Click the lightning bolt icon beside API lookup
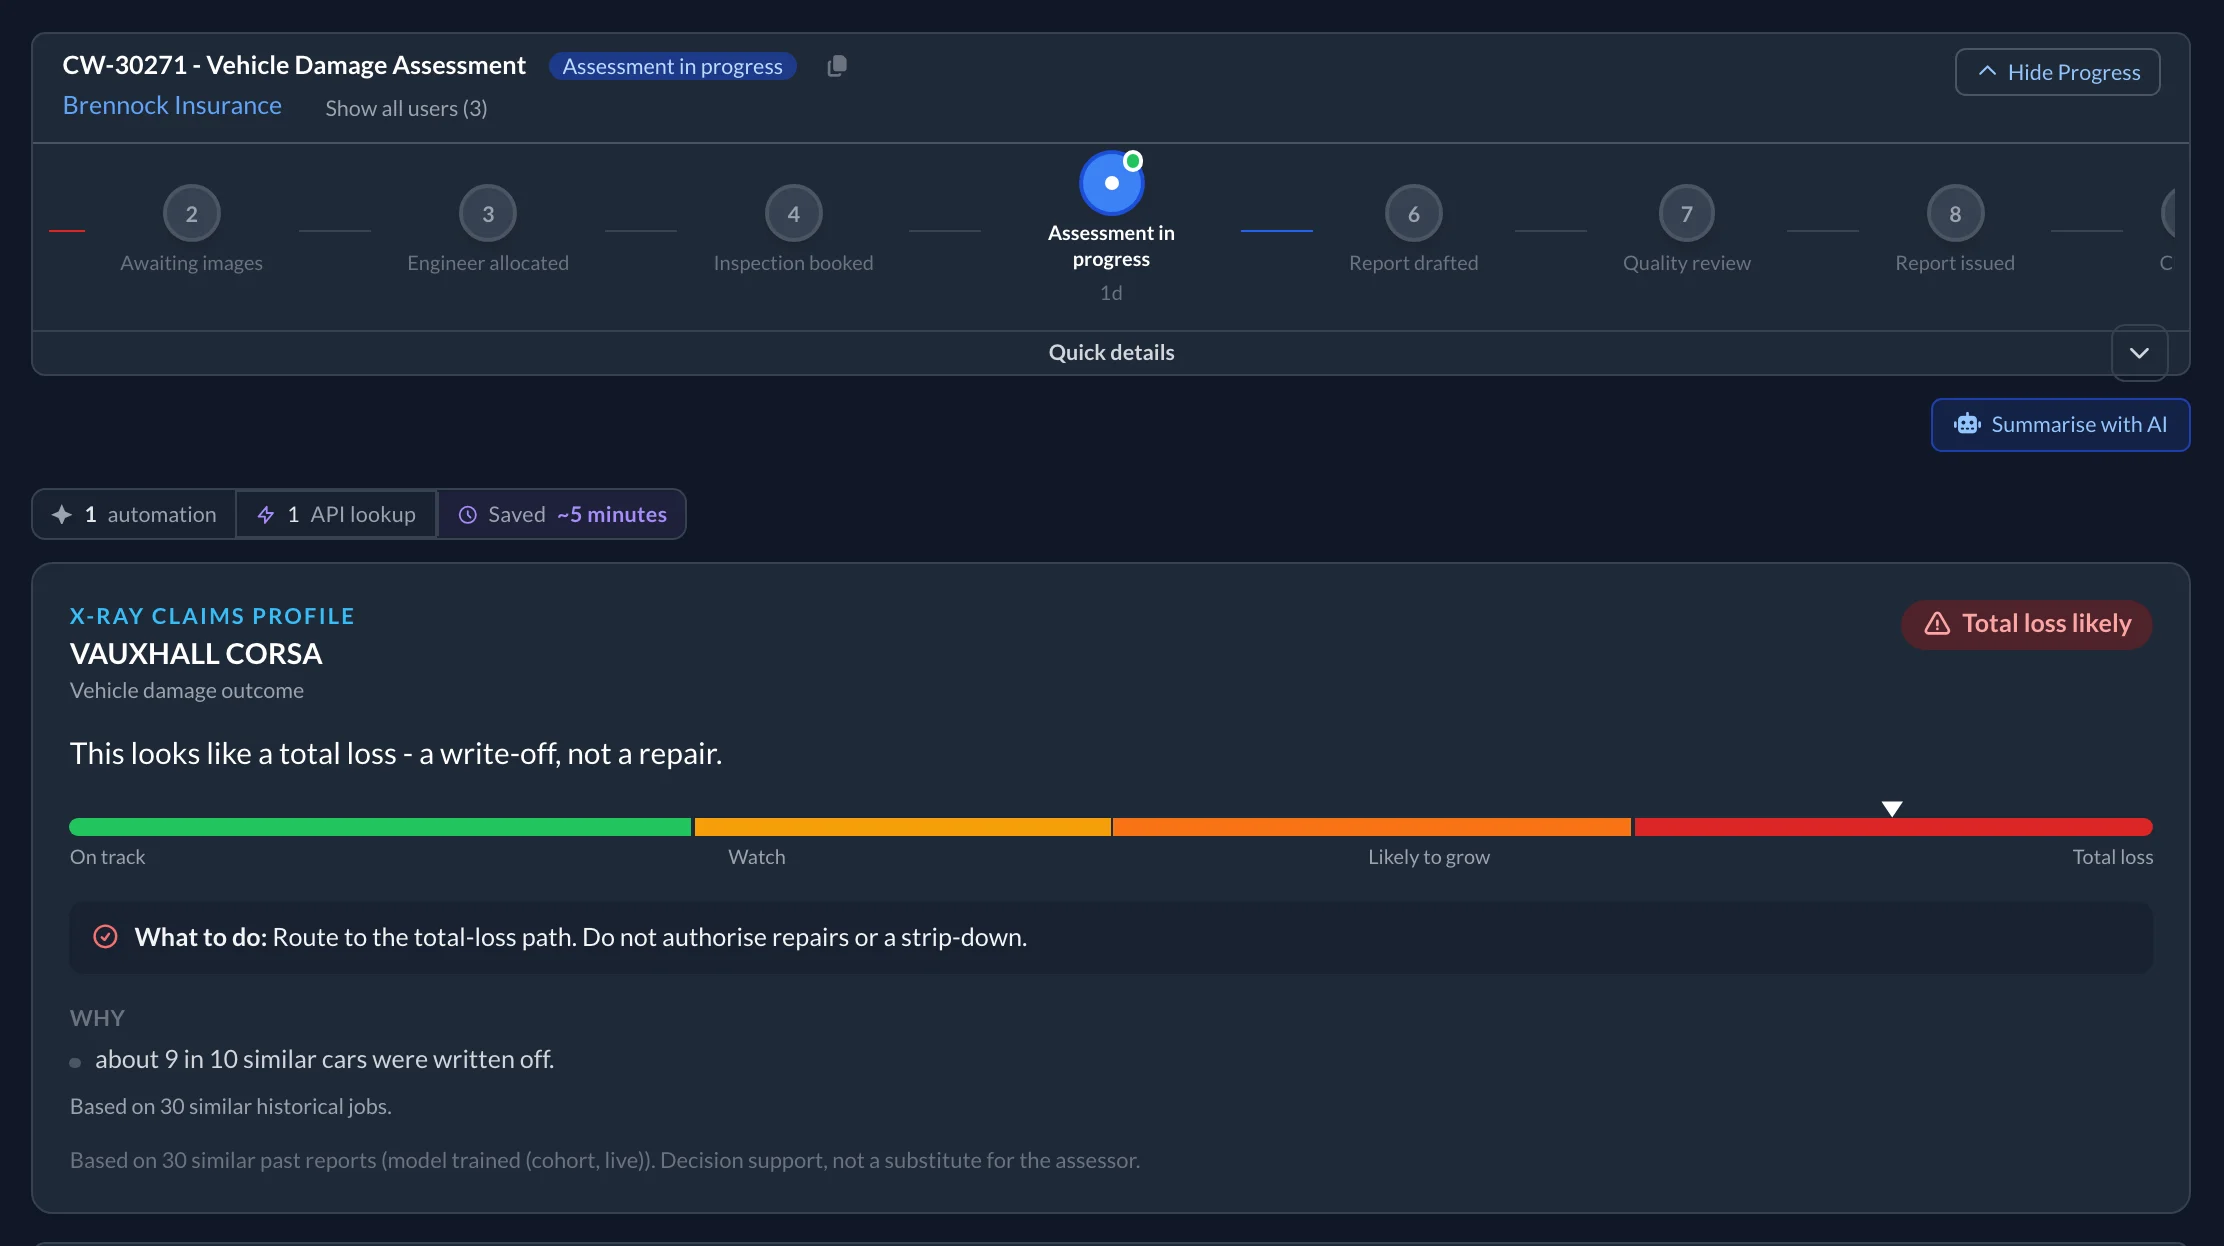 pos(266,514)
